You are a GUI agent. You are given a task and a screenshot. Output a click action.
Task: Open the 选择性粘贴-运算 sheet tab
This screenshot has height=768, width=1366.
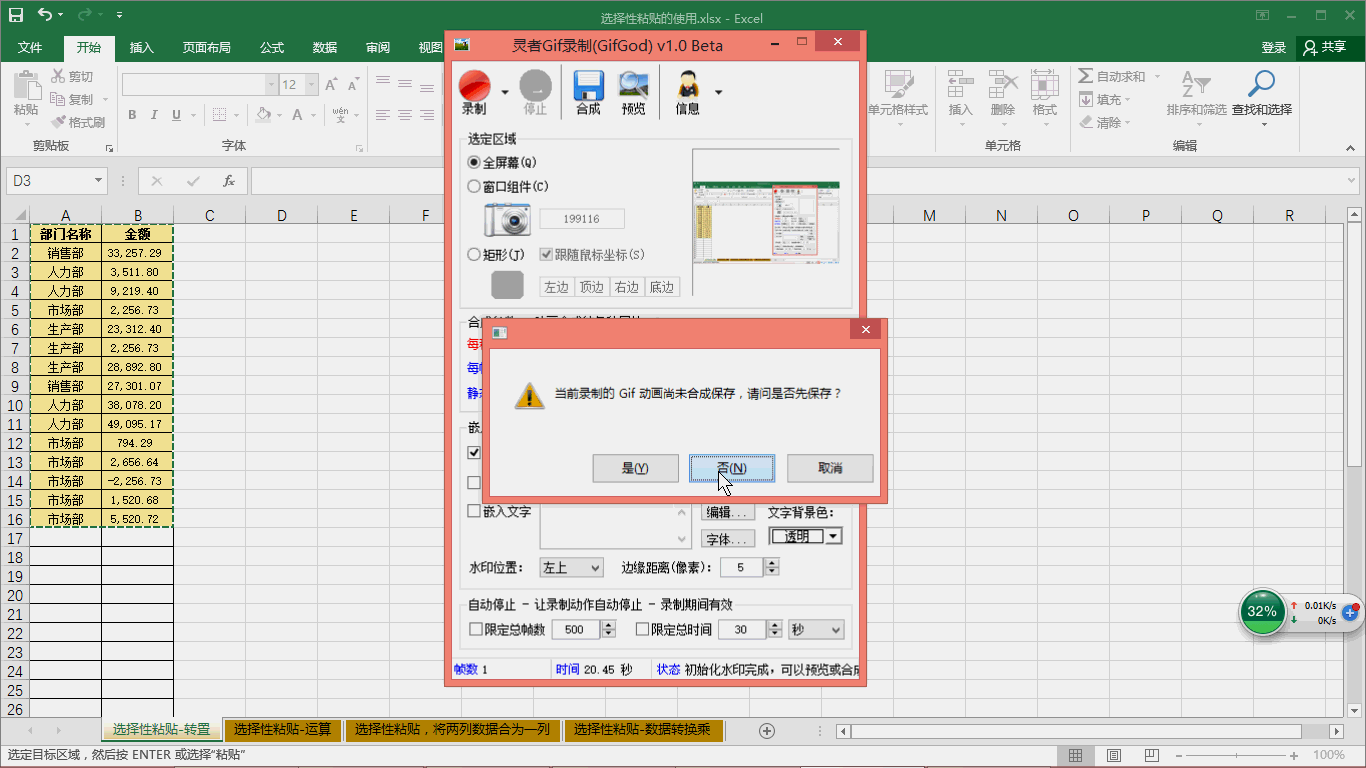(283, 730)
